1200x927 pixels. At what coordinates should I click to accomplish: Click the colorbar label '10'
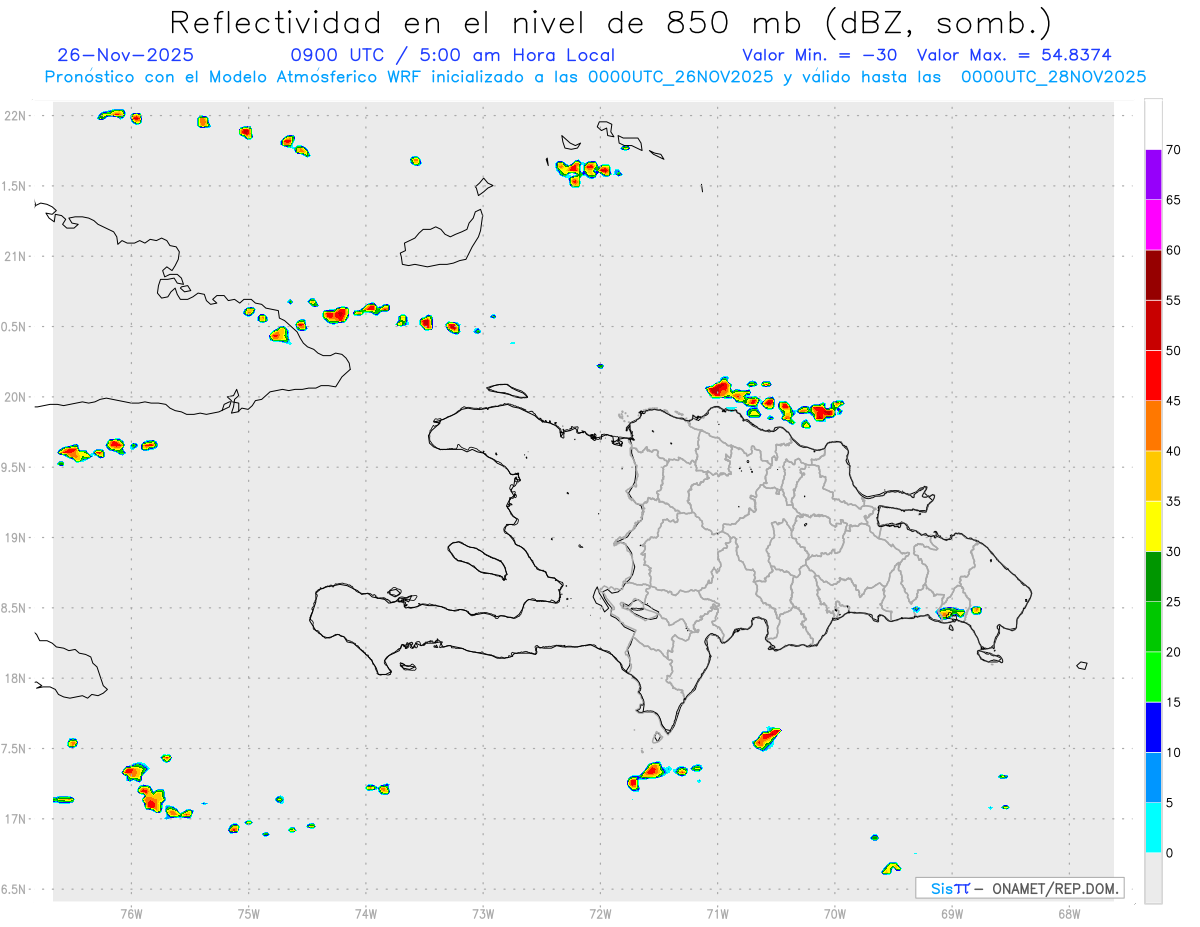1174,752
